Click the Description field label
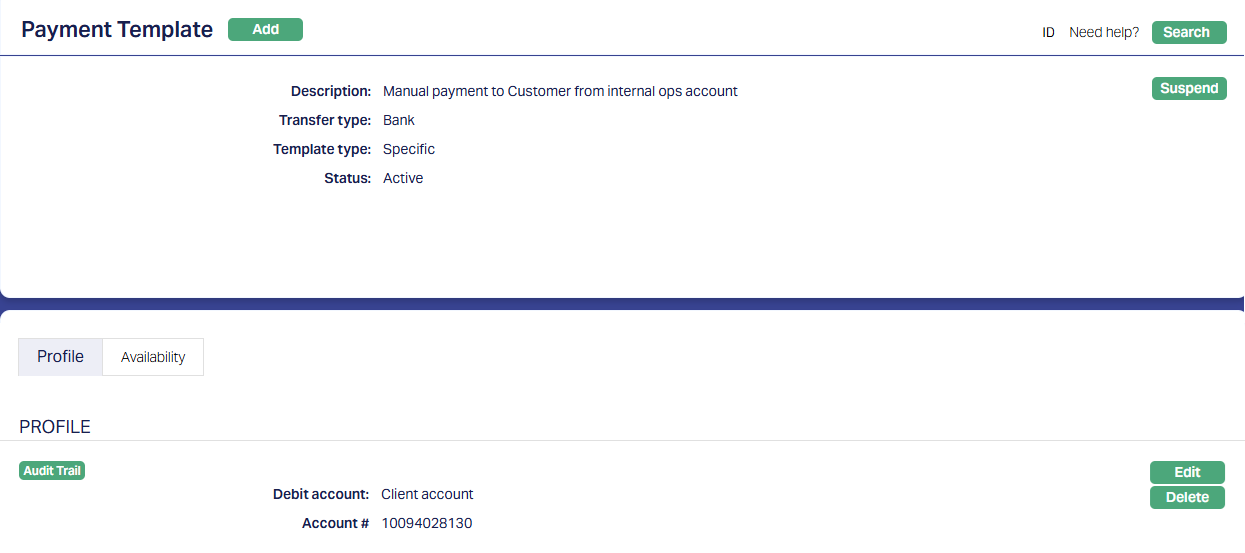 tap(331, 91)
